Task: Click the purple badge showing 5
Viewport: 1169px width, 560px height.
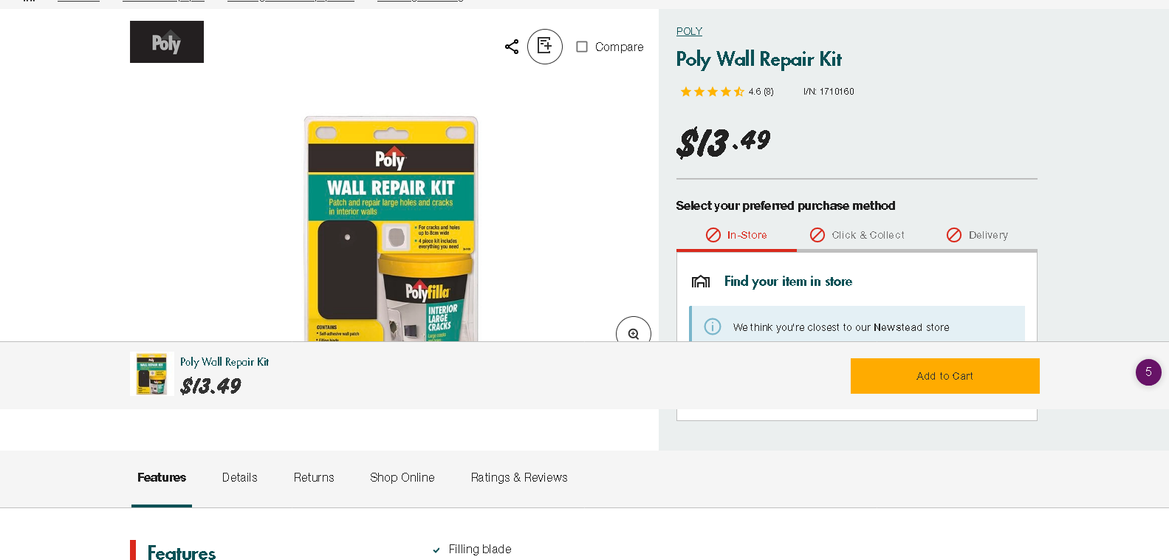Action: (1148, 372)
